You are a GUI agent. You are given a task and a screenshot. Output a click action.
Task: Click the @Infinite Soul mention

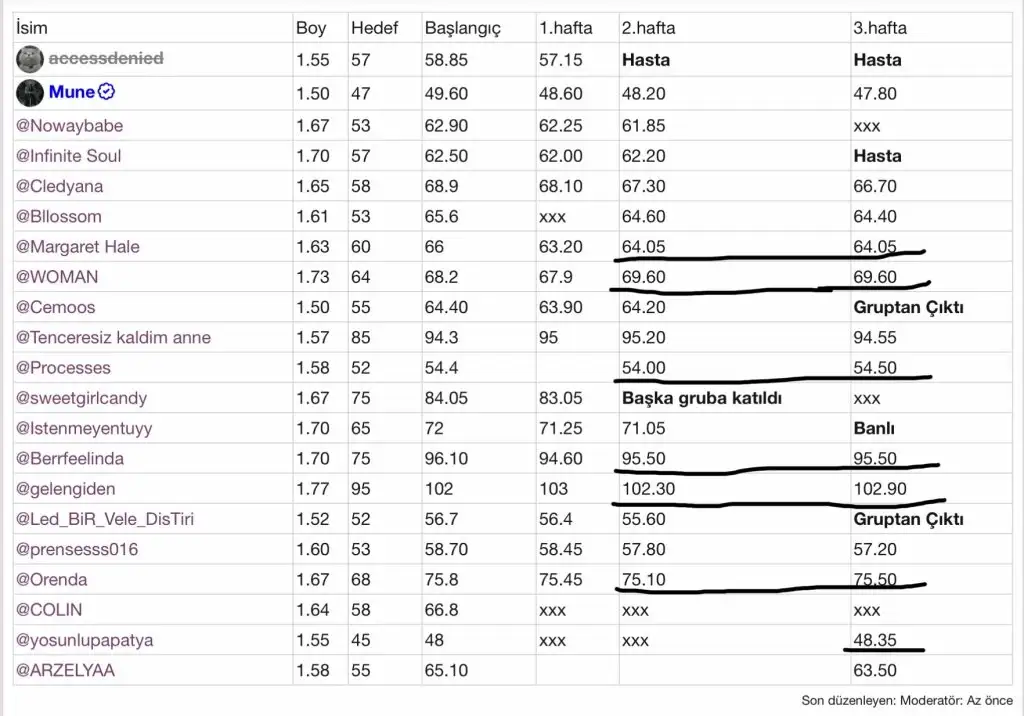69,156
